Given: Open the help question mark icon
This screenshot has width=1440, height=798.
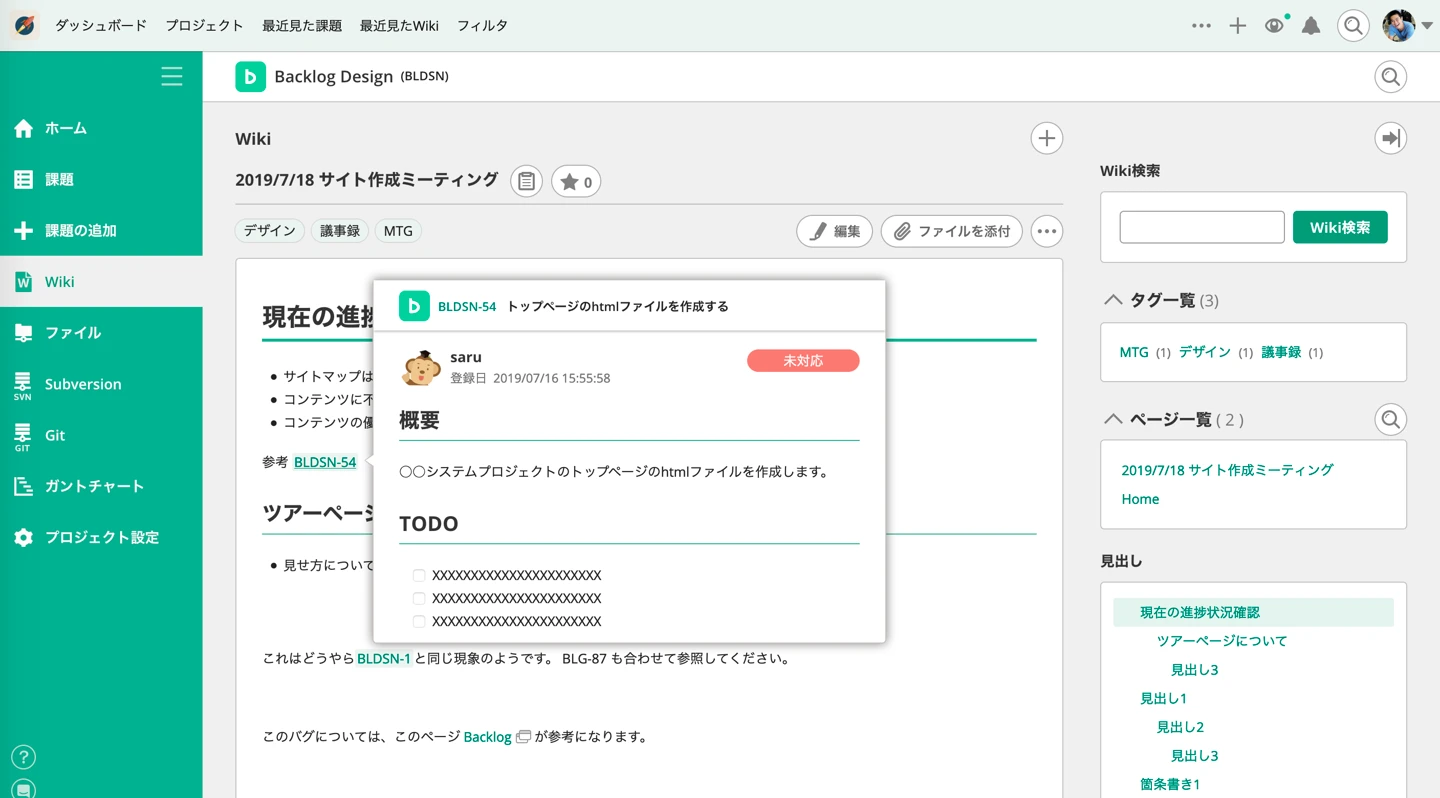Looking at the screenshot, I should coord(22,757).
